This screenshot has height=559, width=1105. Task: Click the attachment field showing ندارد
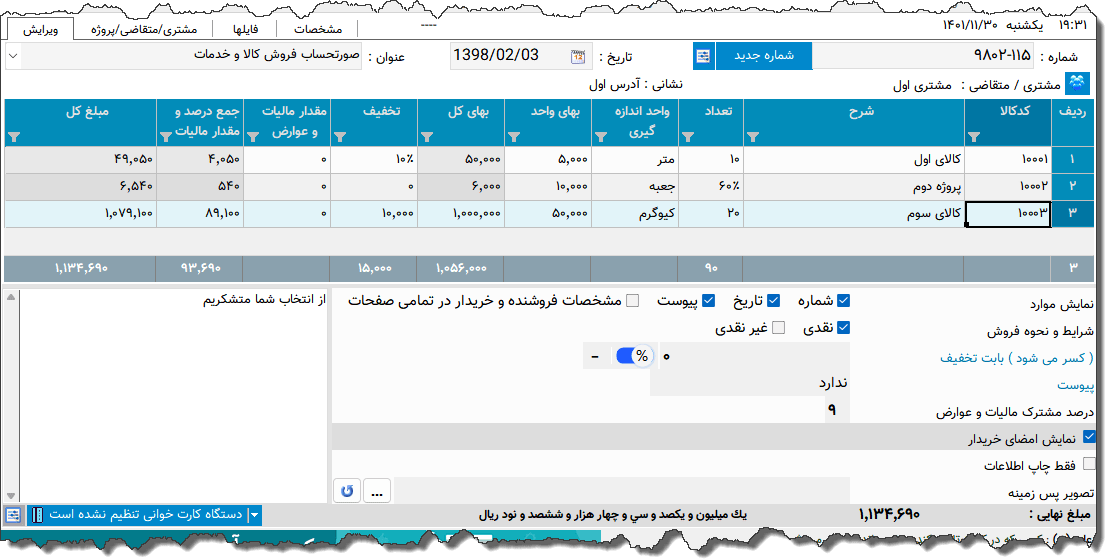point(750,383)
